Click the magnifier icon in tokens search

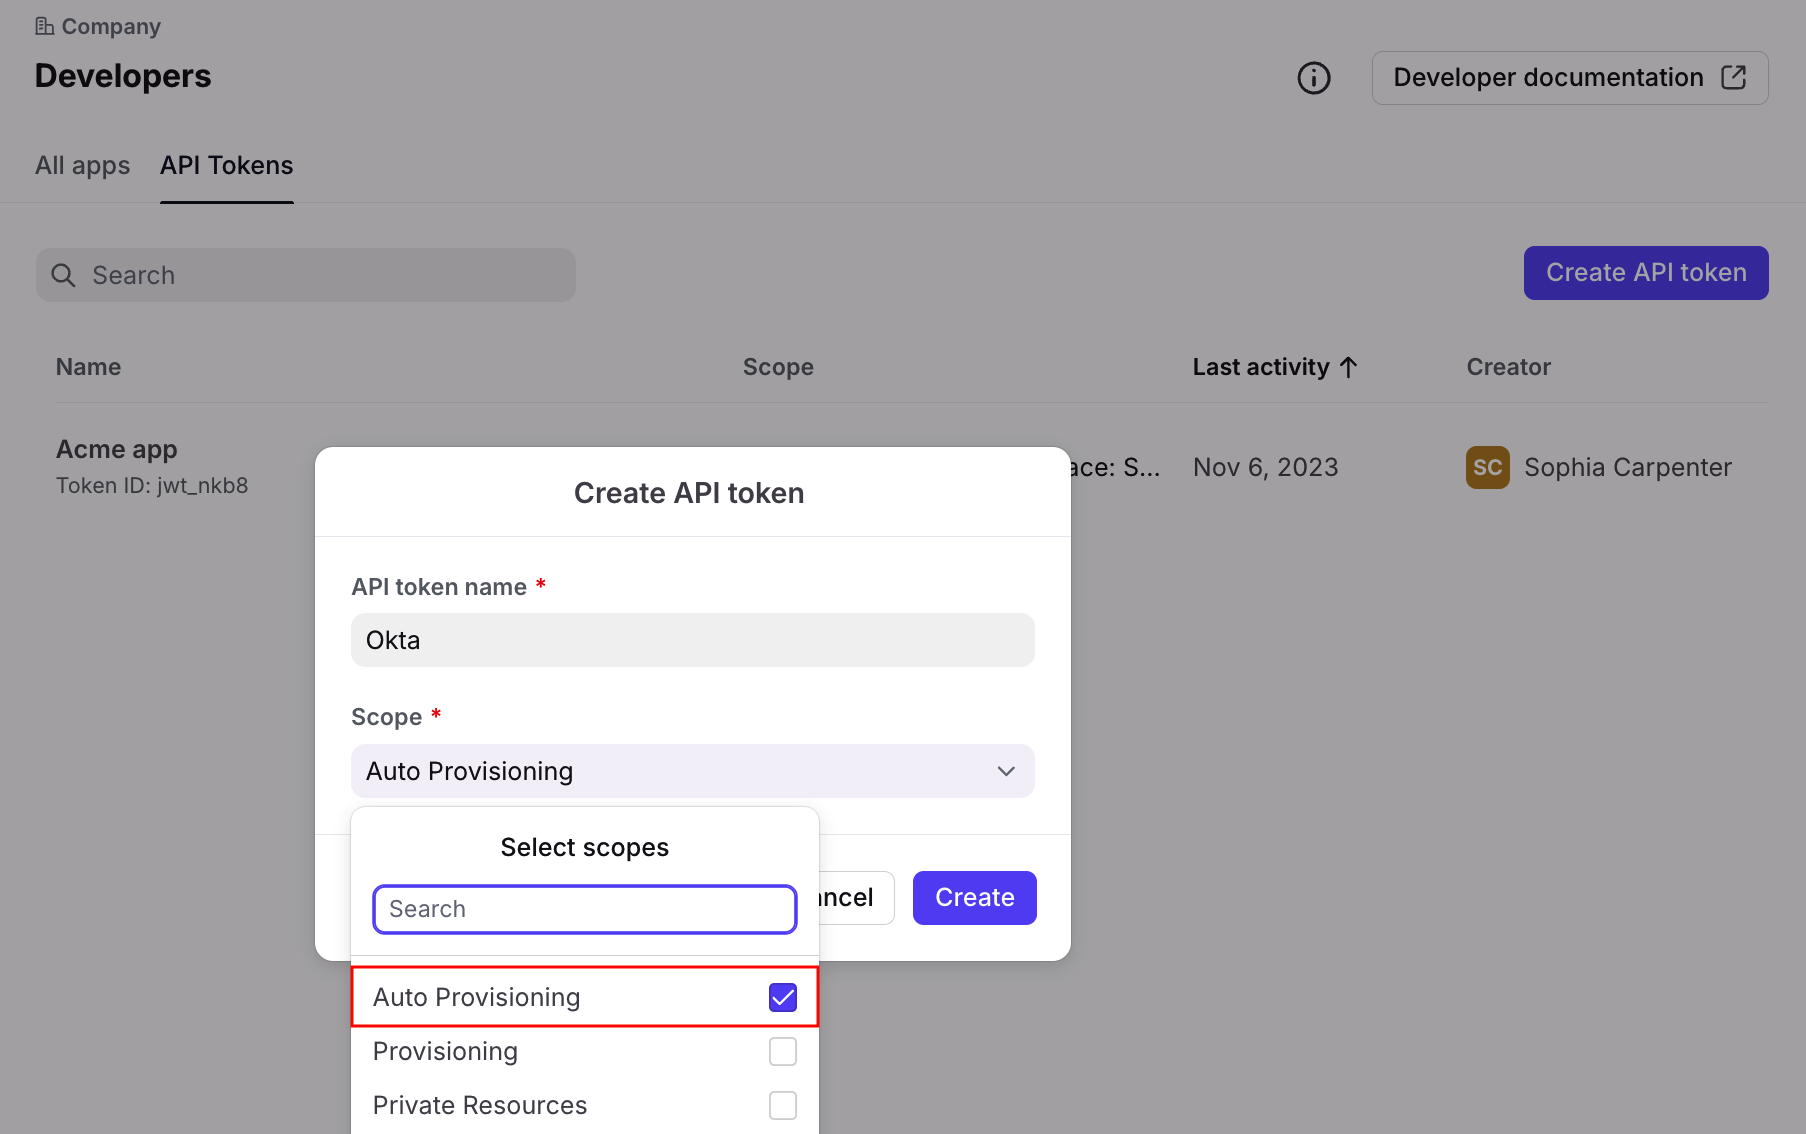[63, 275]
